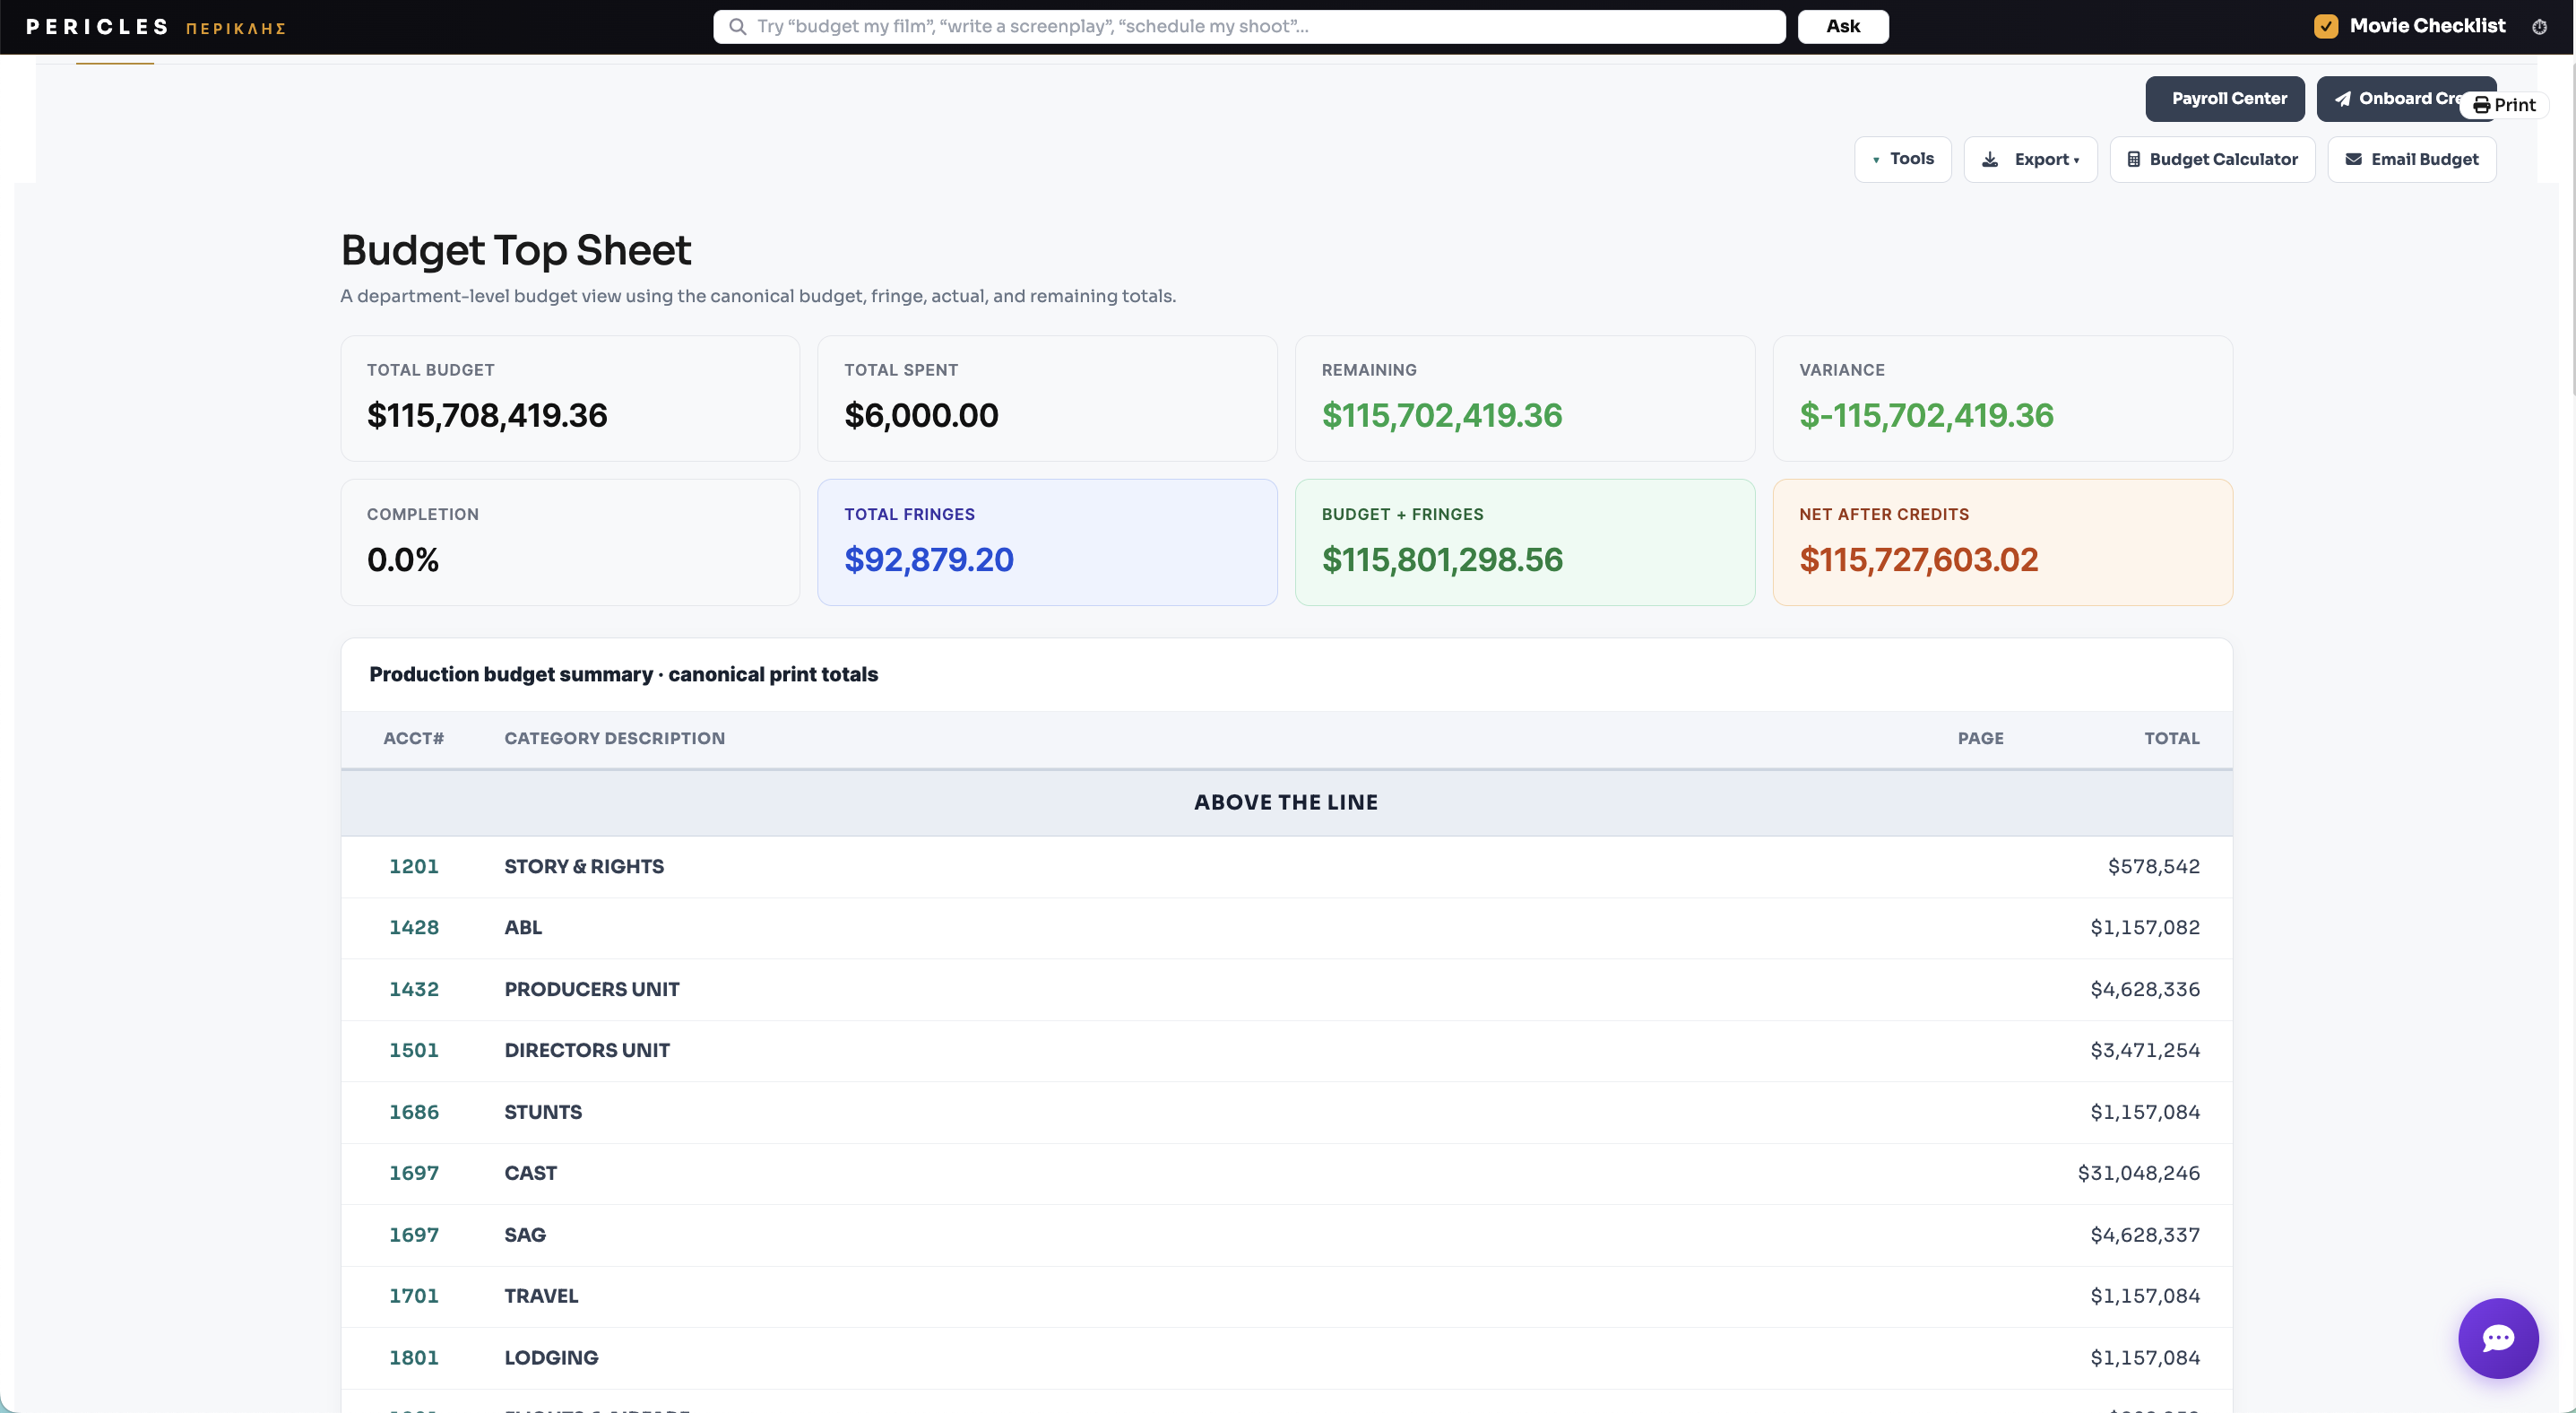2576x1413 pixels.
Task: Click the TOTAL column header
Action: point(2172,738)
